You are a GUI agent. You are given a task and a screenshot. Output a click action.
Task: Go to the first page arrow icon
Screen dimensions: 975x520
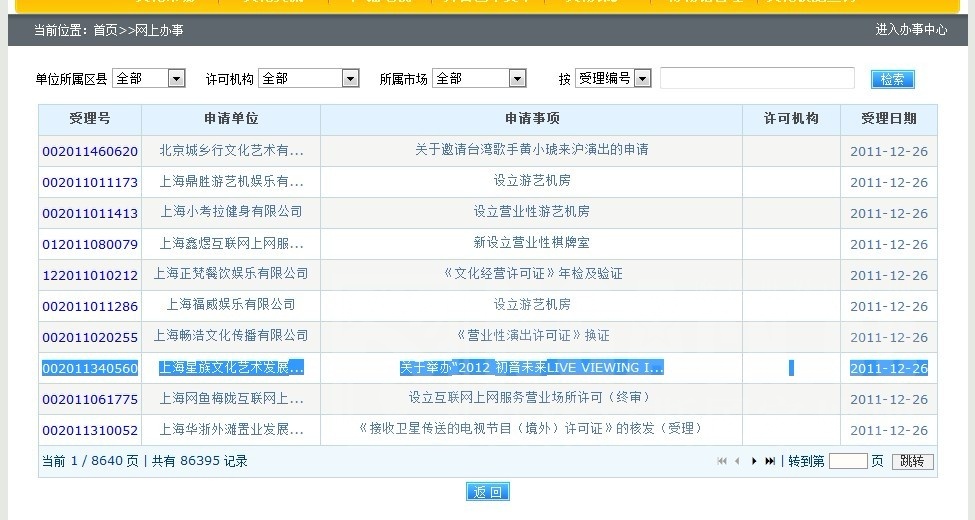click(x=722, y=461)
